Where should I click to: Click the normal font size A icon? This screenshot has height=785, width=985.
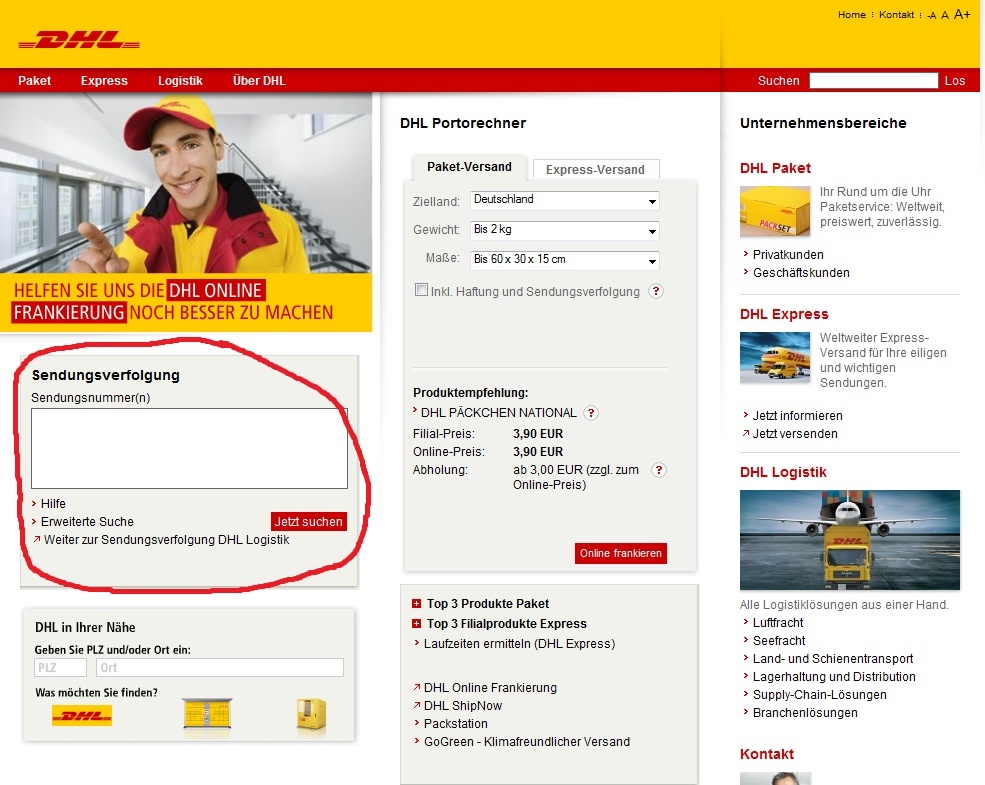(x=945, y=15)
